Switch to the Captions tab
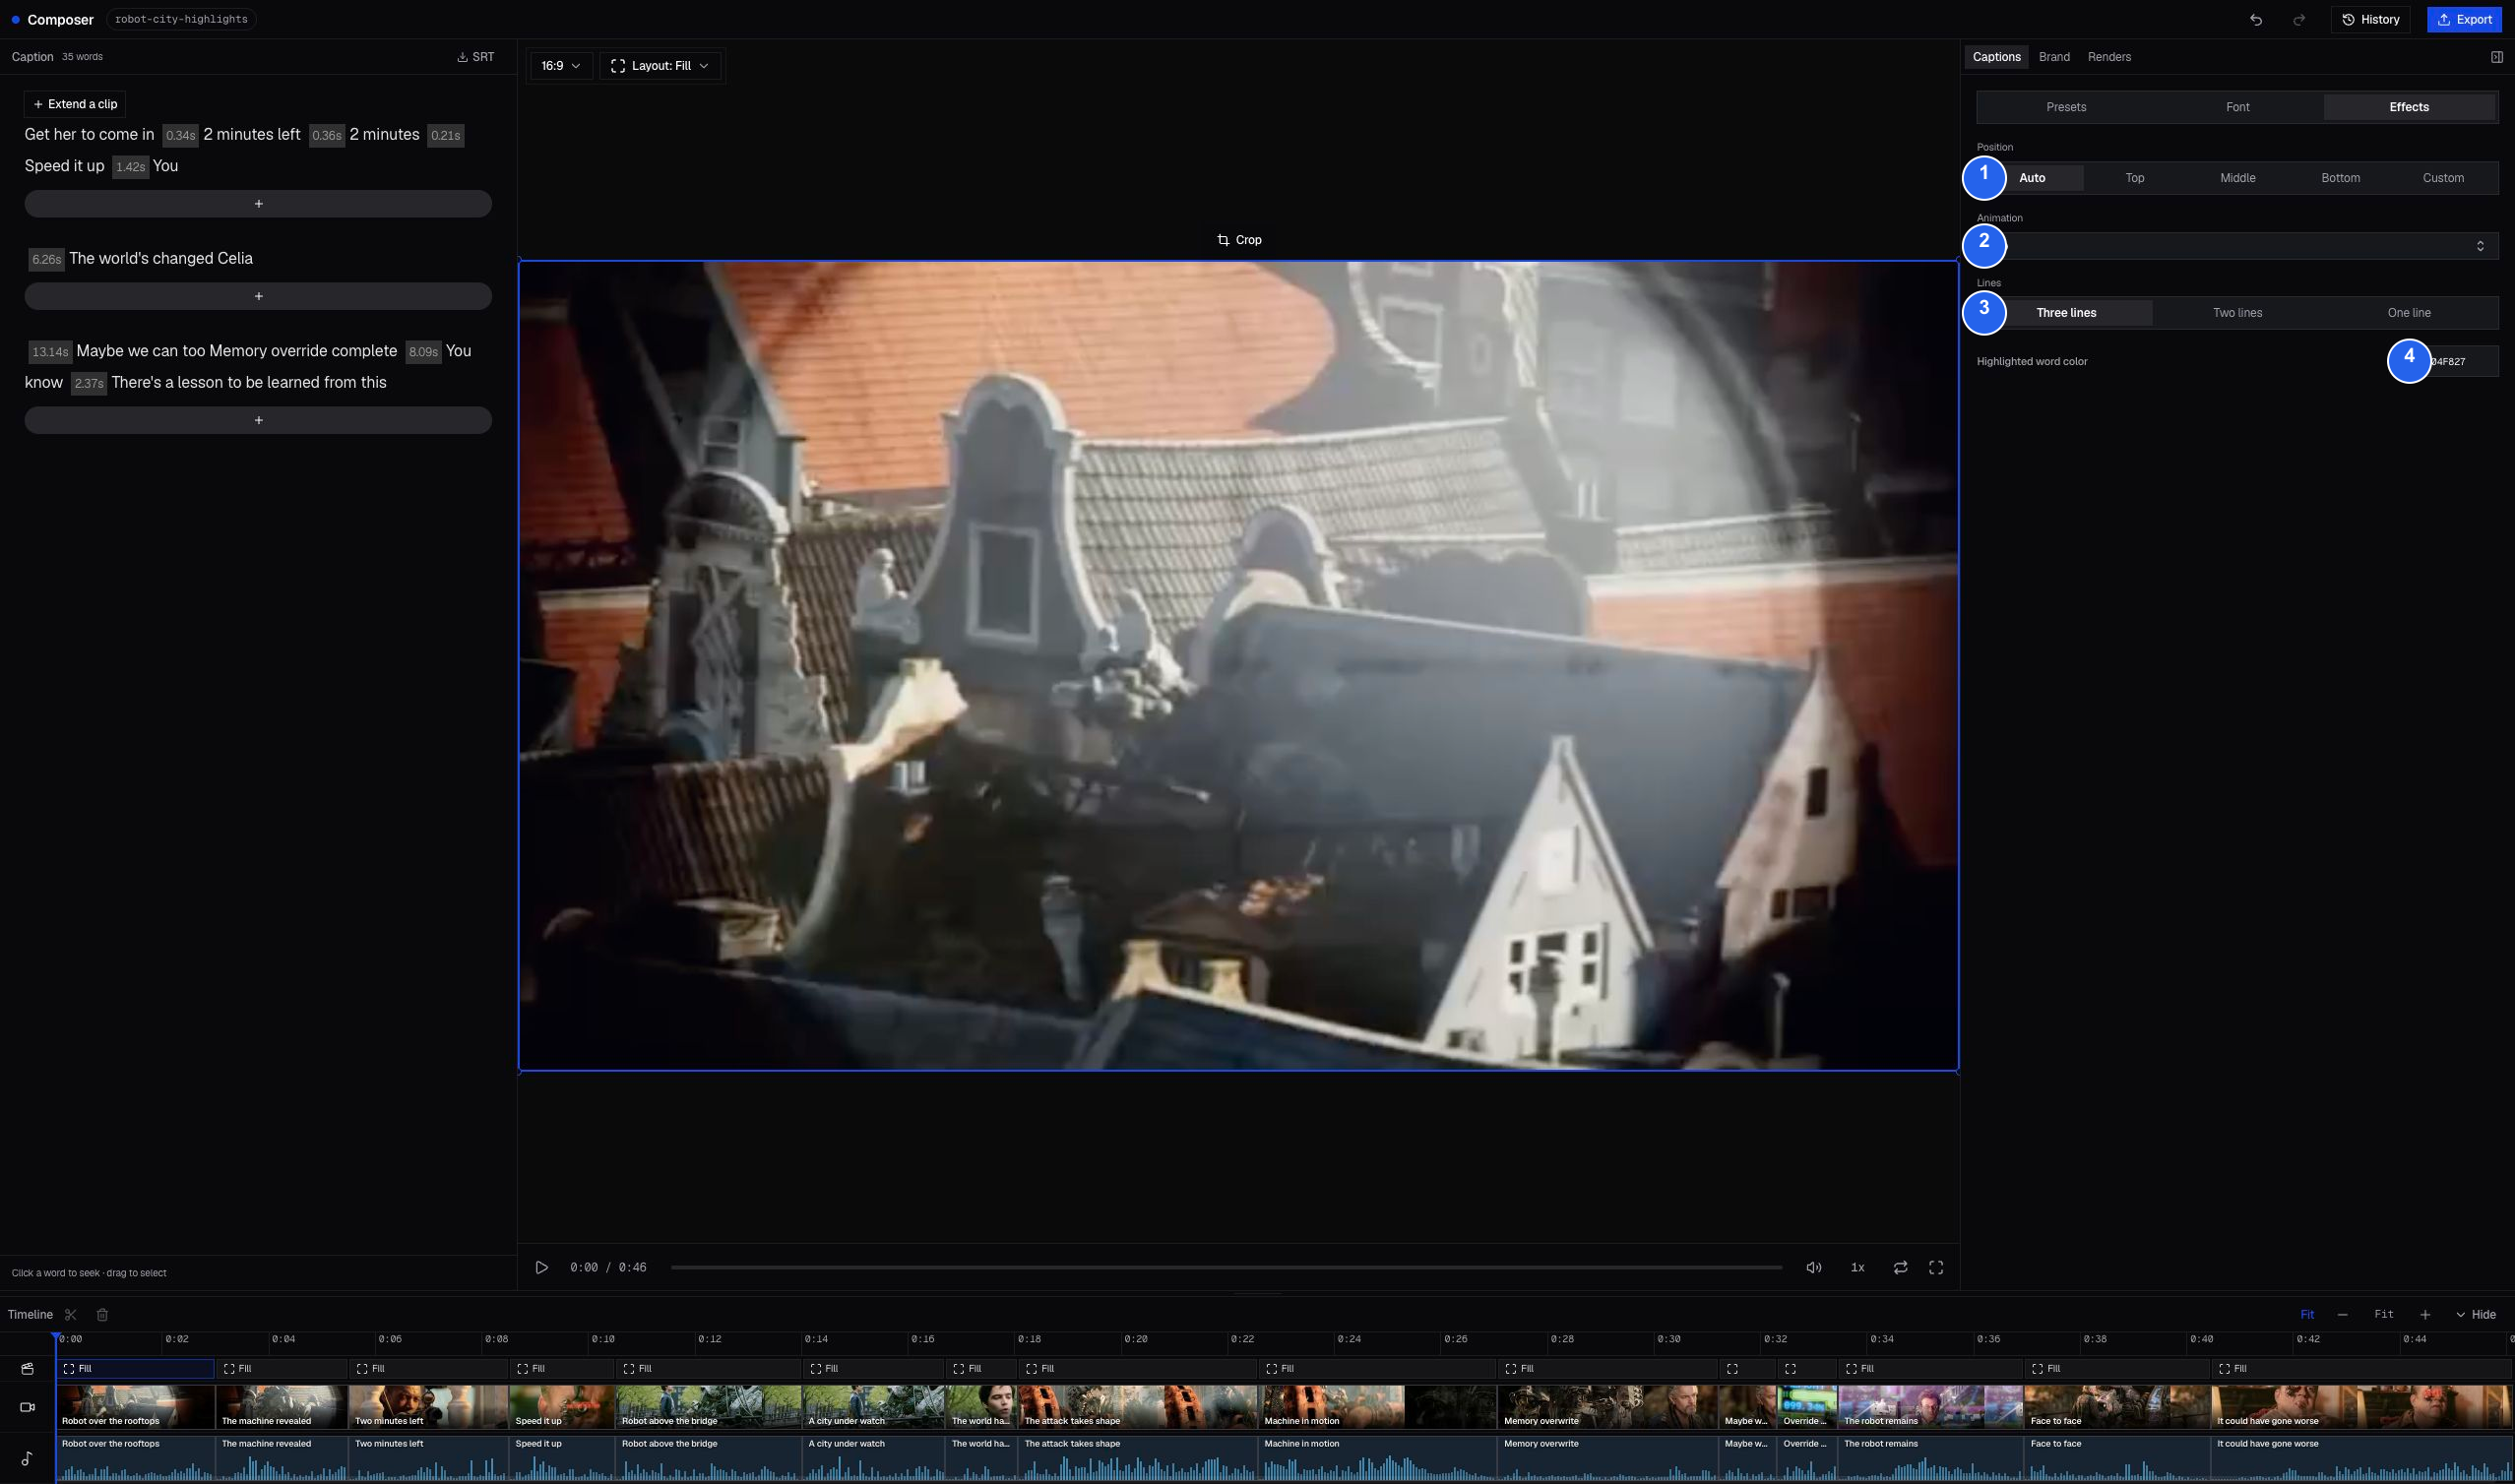The image size is (2515, 1484). pos(1996,57)
